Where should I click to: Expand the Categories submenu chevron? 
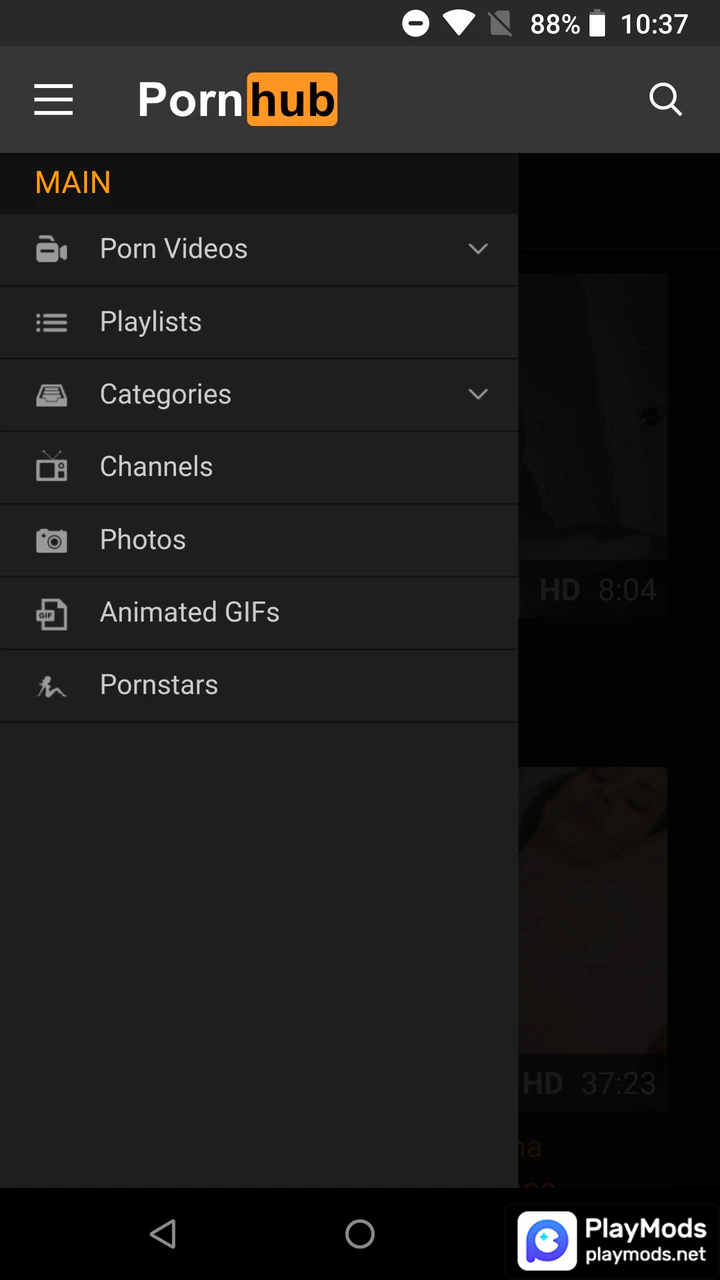click(478, 394)
